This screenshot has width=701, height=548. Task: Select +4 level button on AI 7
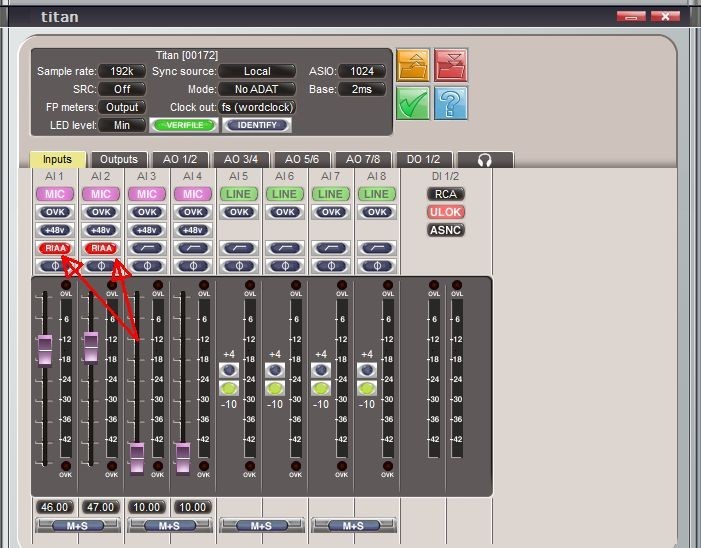(321, 370)
